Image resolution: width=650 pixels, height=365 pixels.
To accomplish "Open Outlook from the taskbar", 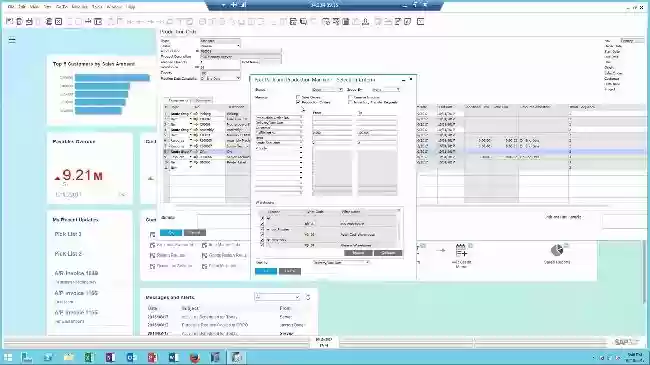I will (131, 358).
